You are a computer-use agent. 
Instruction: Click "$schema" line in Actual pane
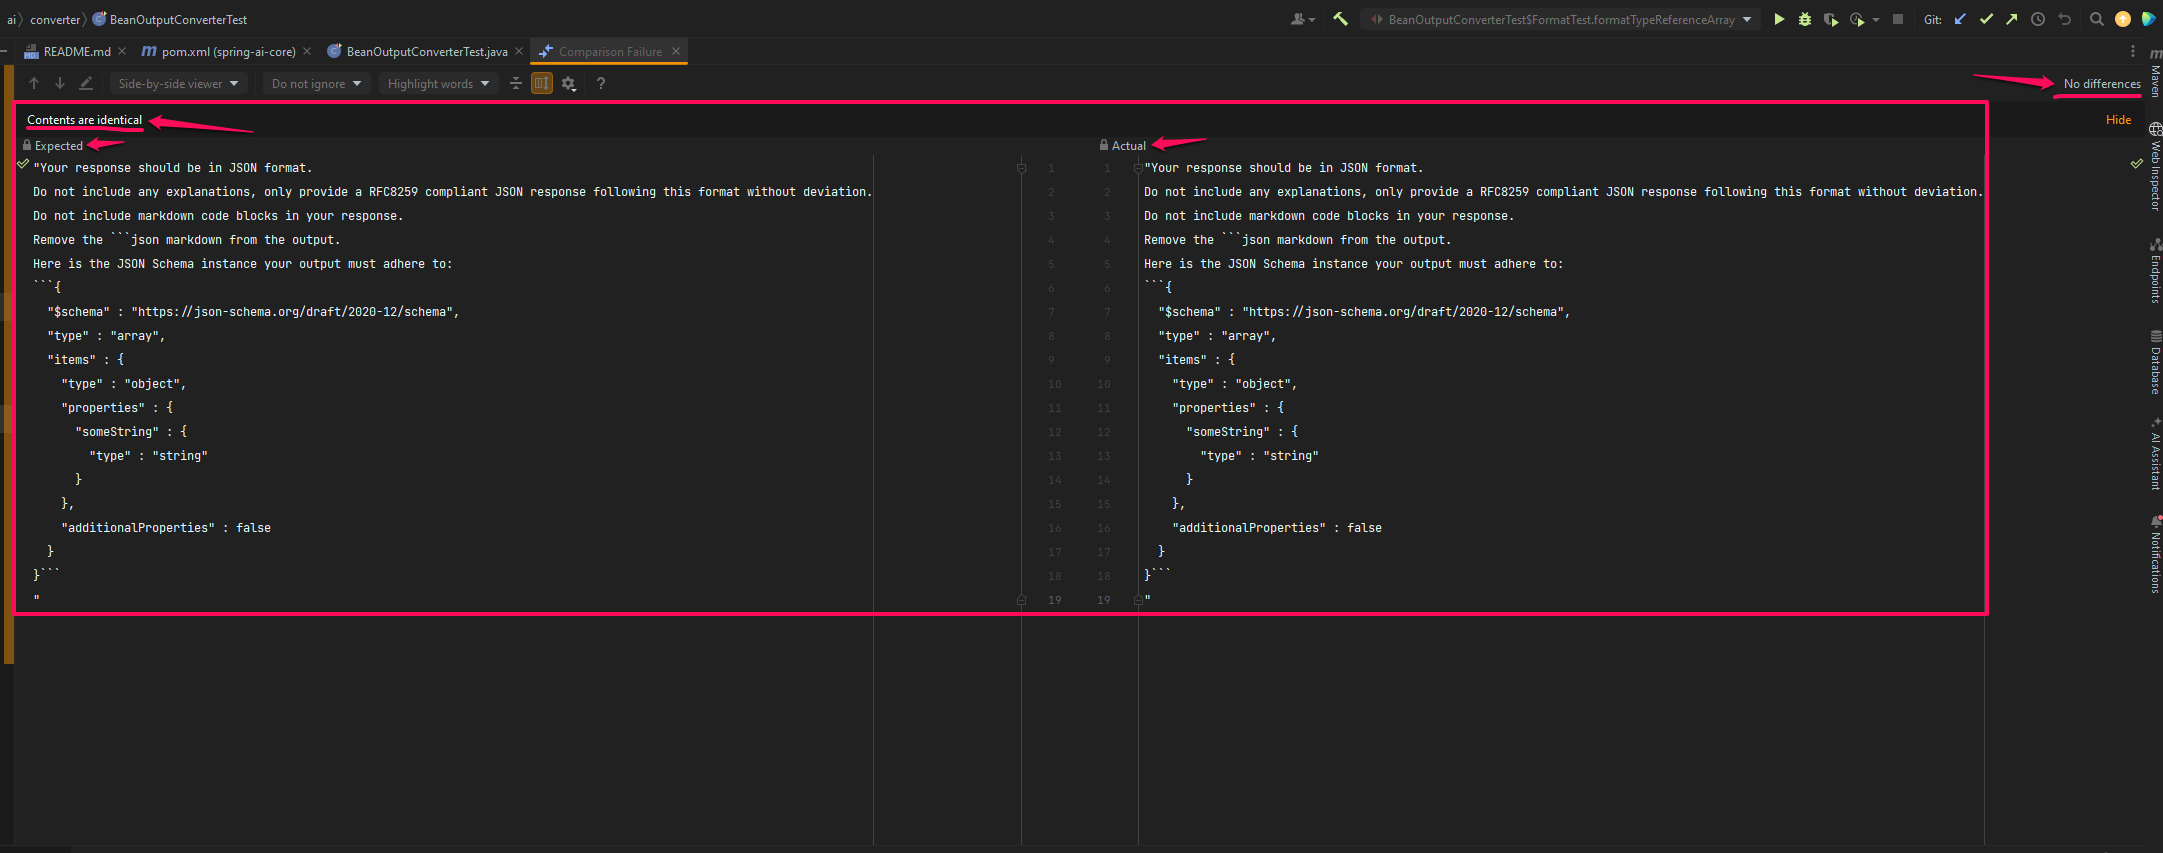[x=1364, y=312]
